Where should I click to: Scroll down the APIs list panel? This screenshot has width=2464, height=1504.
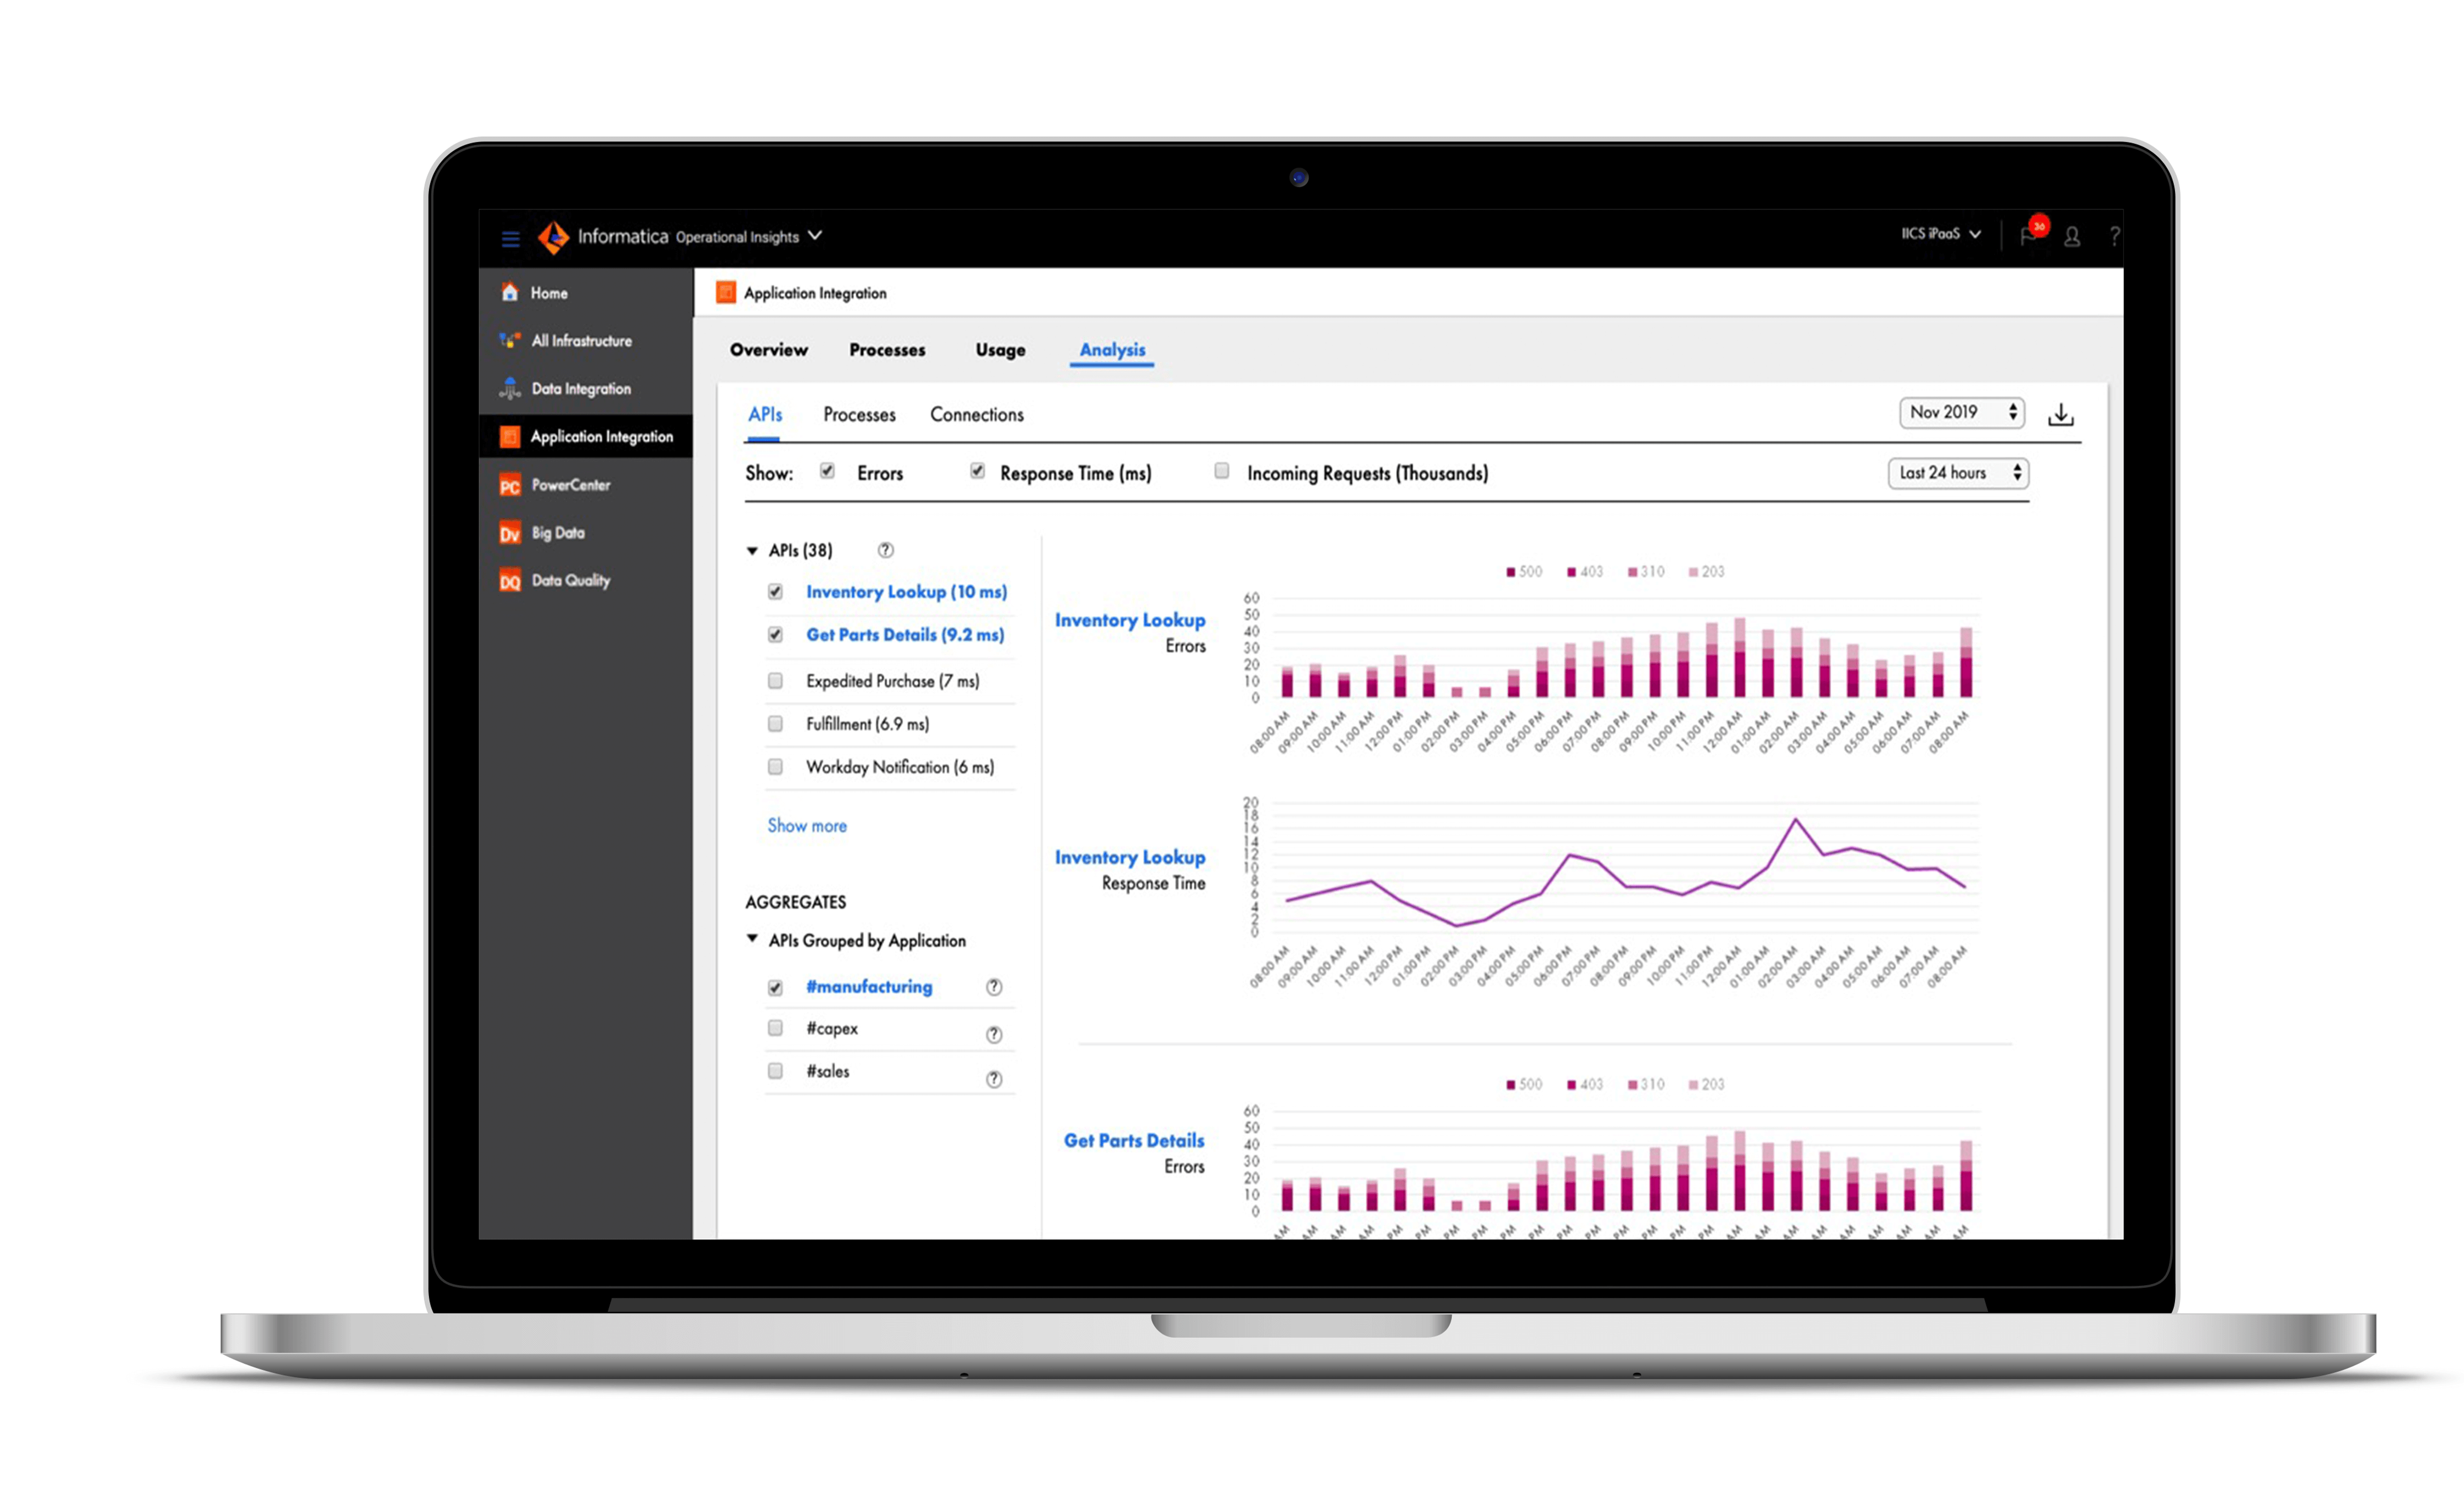[x=806, y=823]
